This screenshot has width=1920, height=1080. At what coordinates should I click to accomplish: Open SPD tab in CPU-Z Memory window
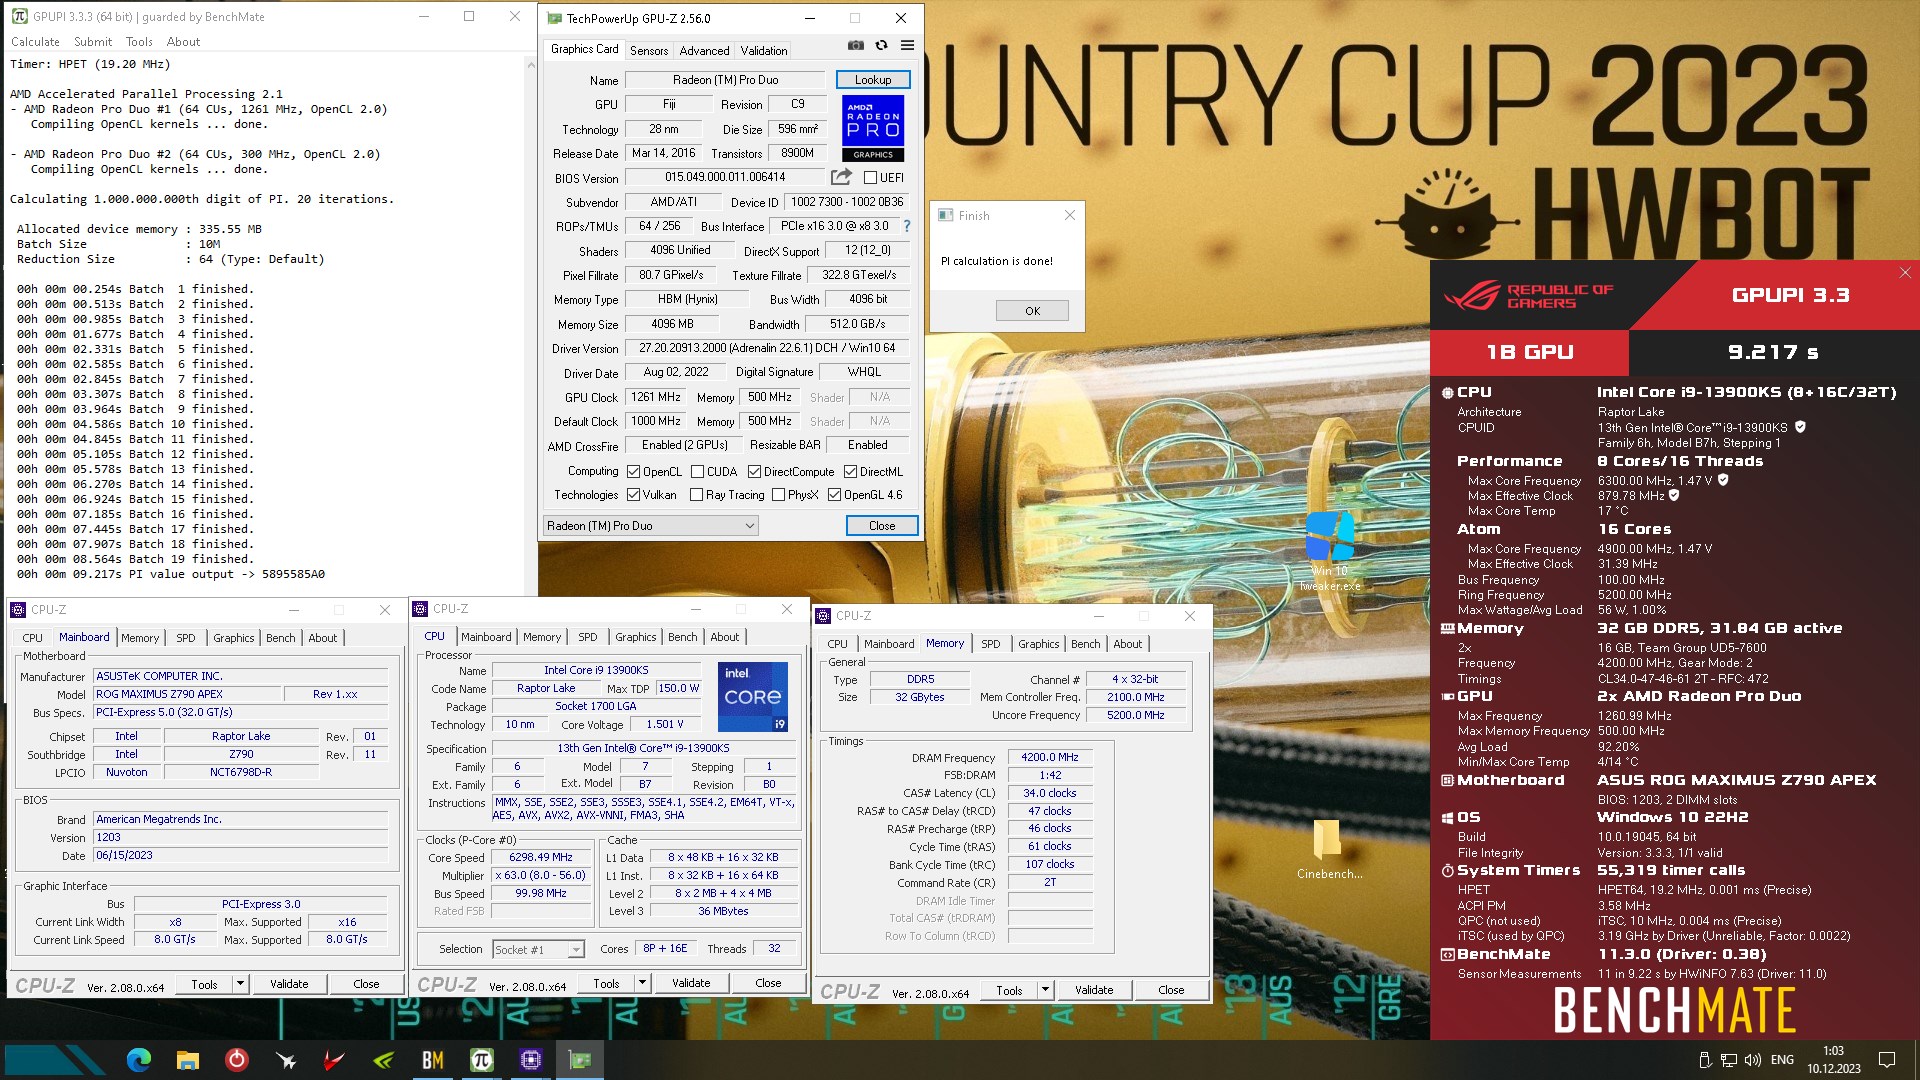990,644
